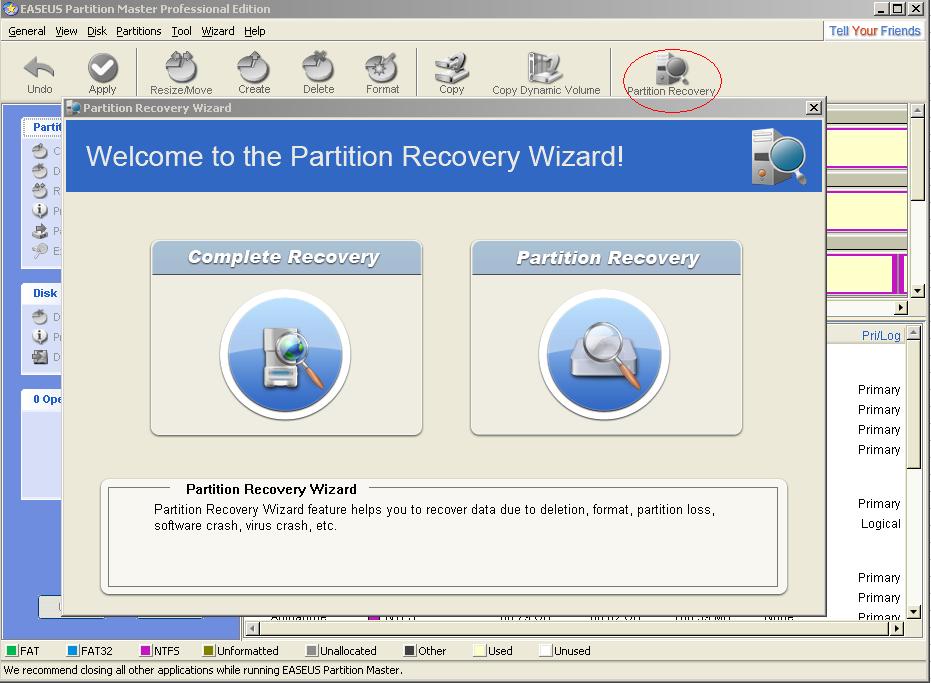Click first icon in Partitions side panel
The width and height of the screenshot is (931, 683).
[x=40, y=151]
